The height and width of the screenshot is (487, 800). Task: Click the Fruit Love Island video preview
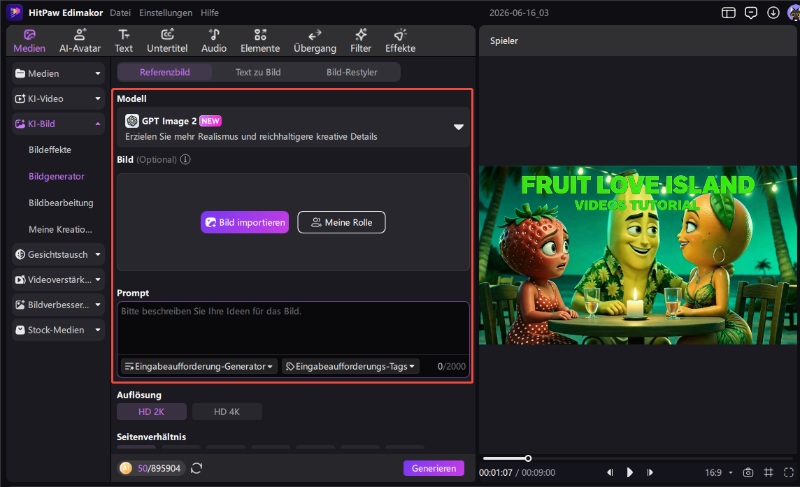pos(638,255)
